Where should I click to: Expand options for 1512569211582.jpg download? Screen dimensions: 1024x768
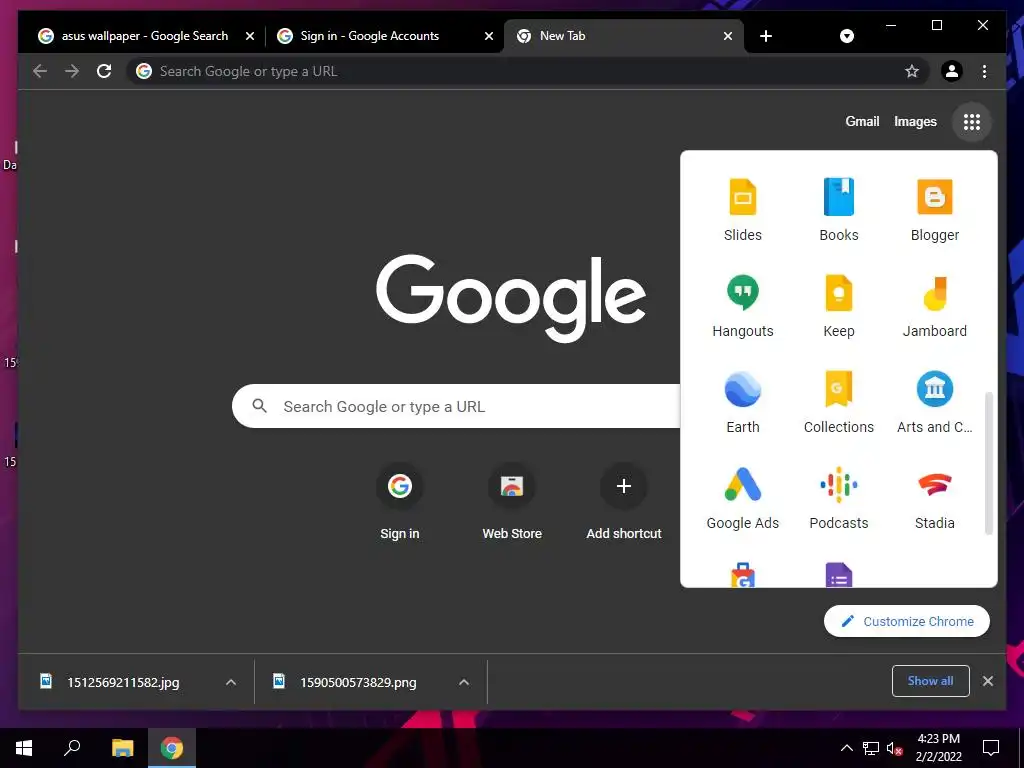(231, 682)
